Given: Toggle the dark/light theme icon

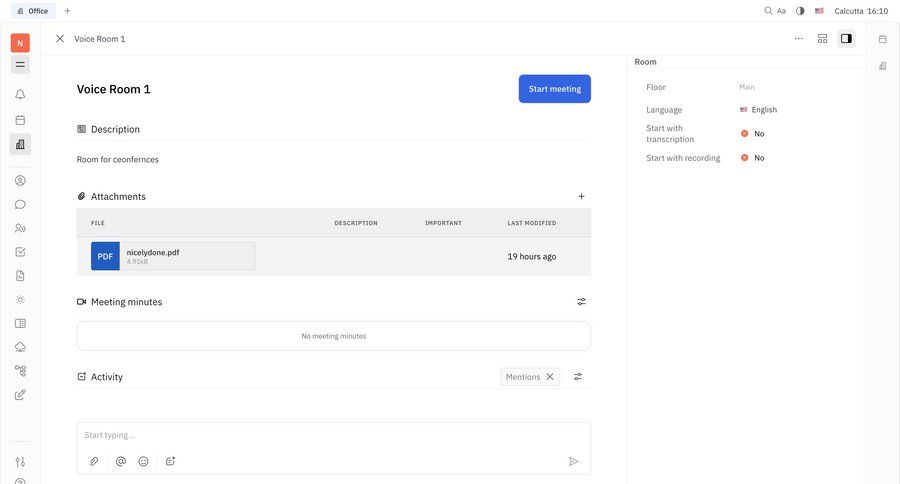Looking at the screenshot, I should [800, 11].
